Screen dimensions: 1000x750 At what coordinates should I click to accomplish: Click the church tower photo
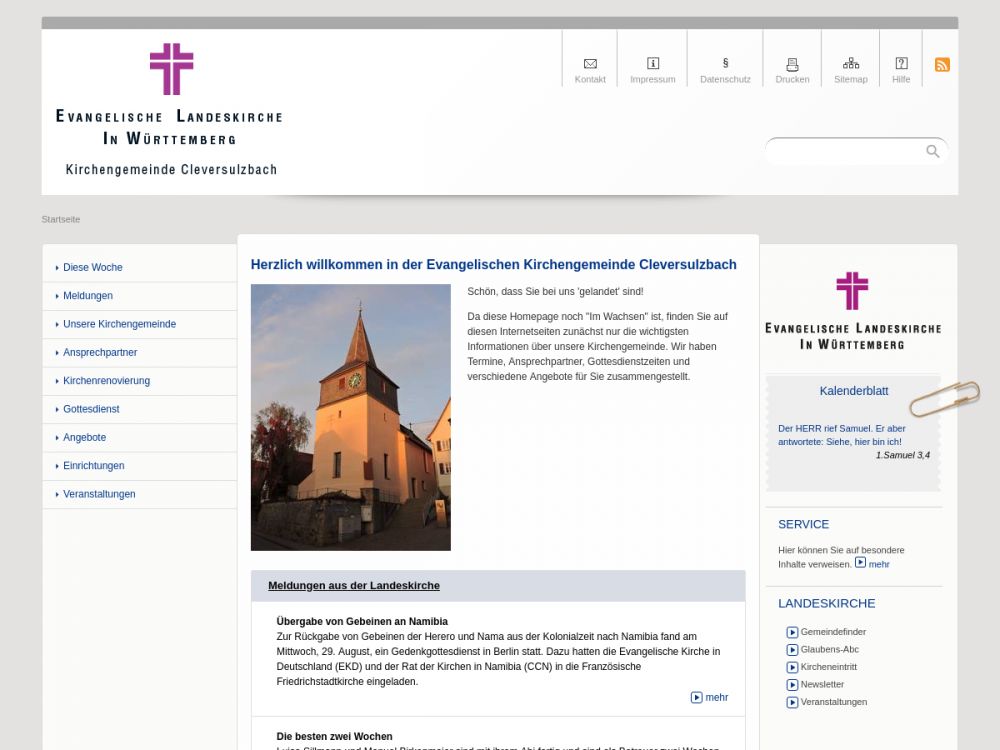point(350,417)
